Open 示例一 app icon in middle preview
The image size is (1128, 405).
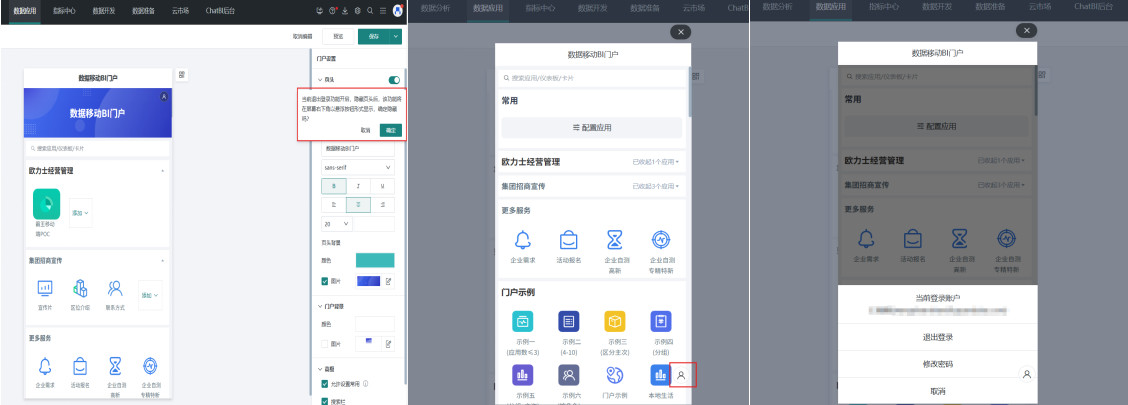point(523,321)
